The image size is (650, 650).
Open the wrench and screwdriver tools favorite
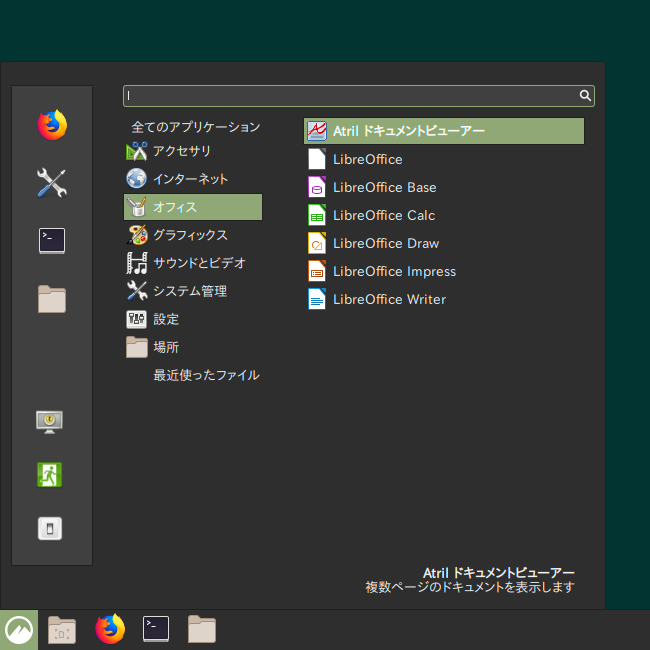point(52,183)
